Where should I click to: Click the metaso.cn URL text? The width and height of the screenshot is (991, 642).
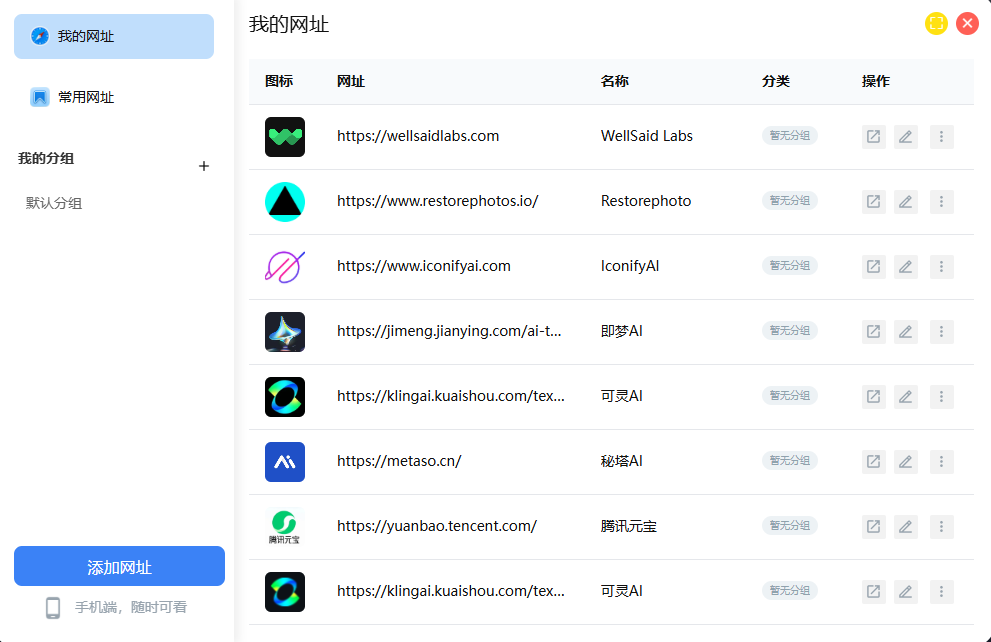pos(399,461)
